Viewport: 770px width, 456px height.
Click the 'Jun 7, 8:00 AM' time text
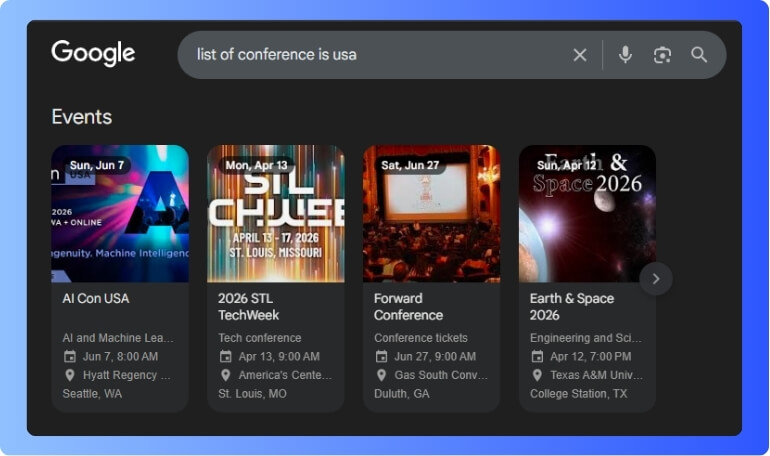120,356
